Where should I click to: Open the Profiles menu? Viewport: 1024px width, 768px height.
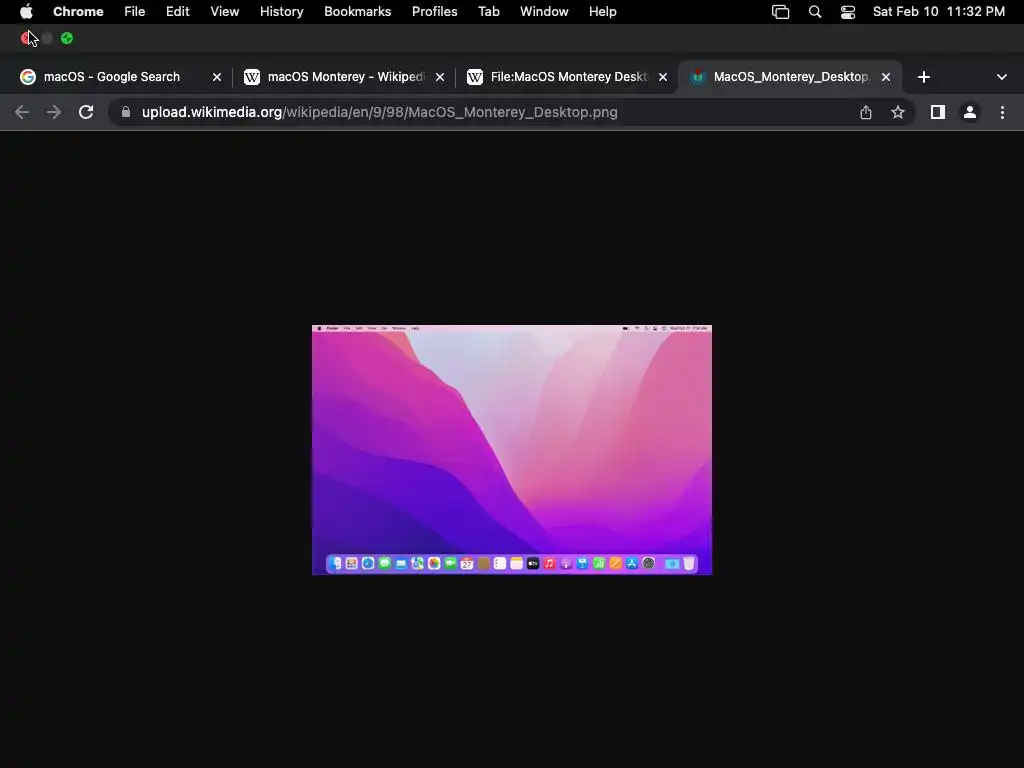tap(434, 12)
